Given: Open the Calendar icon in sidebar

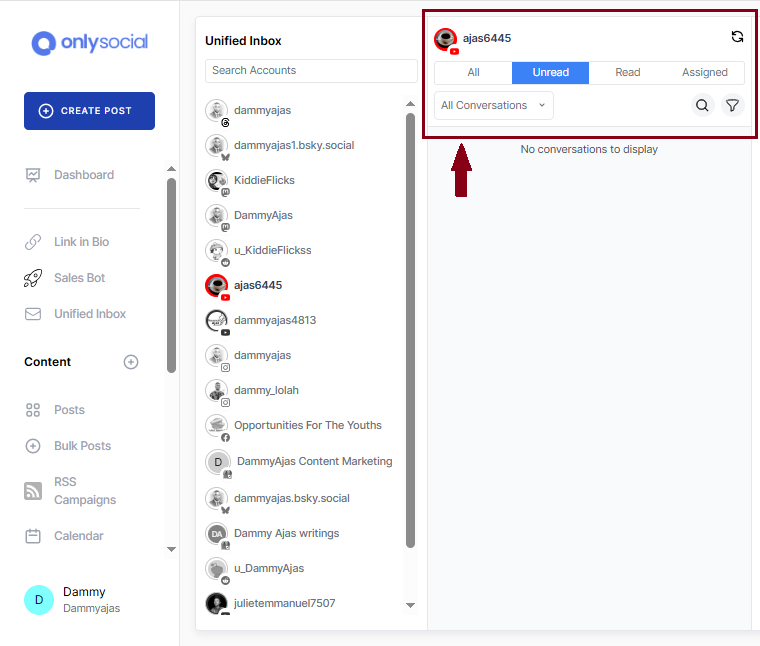Looking at the screenshot, I should (x=33, y=536).
